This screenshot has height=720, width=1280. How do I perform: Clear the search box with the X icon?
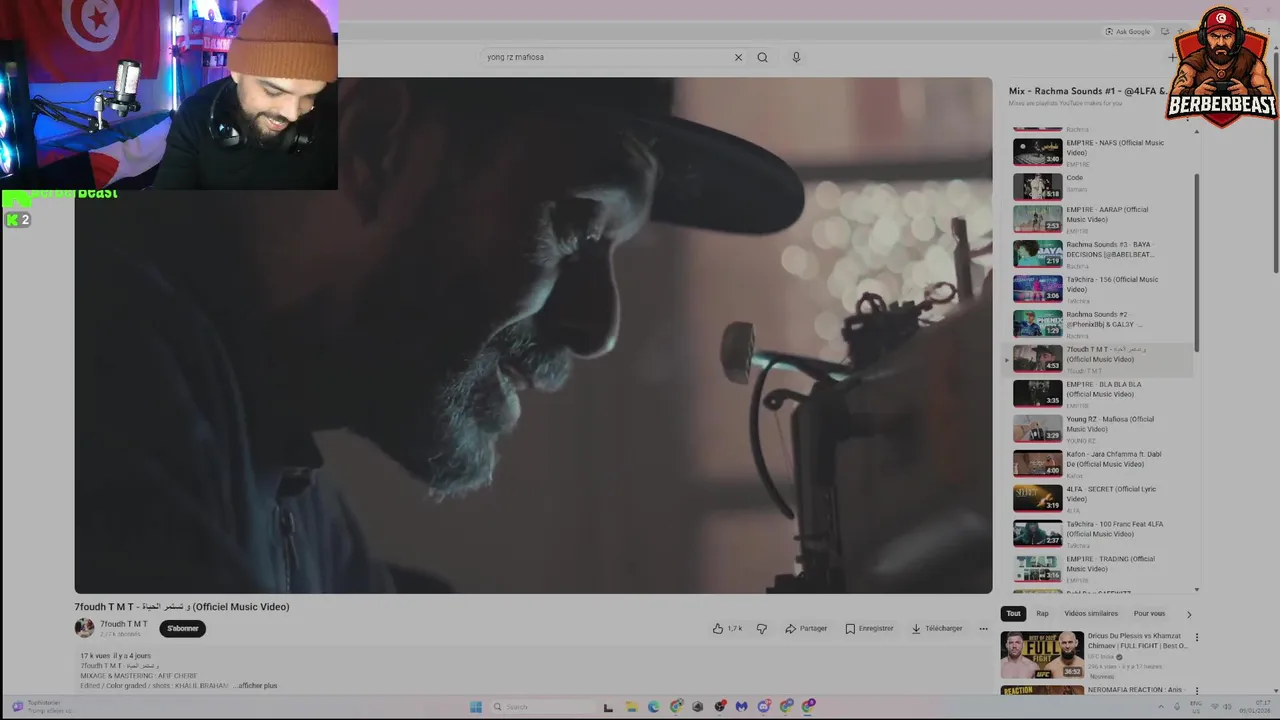click(738, 57)
